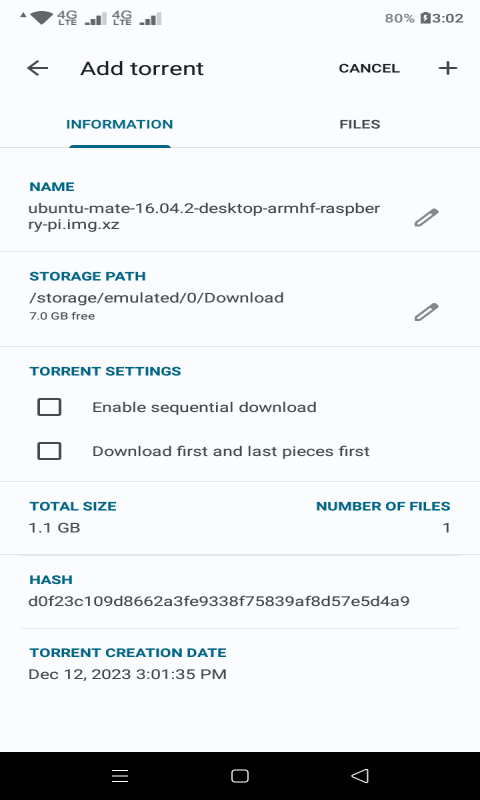Tap the plus icon to add torrent
Screen dimensions: 480x800
447,68
